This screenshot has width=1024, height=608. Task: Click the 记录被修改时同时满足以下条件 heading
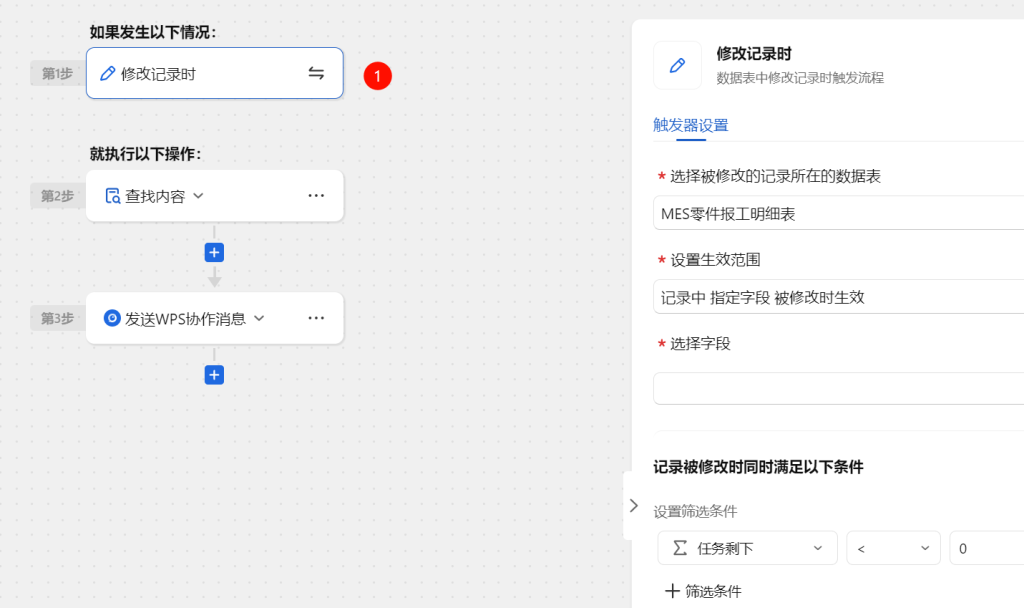758,467
